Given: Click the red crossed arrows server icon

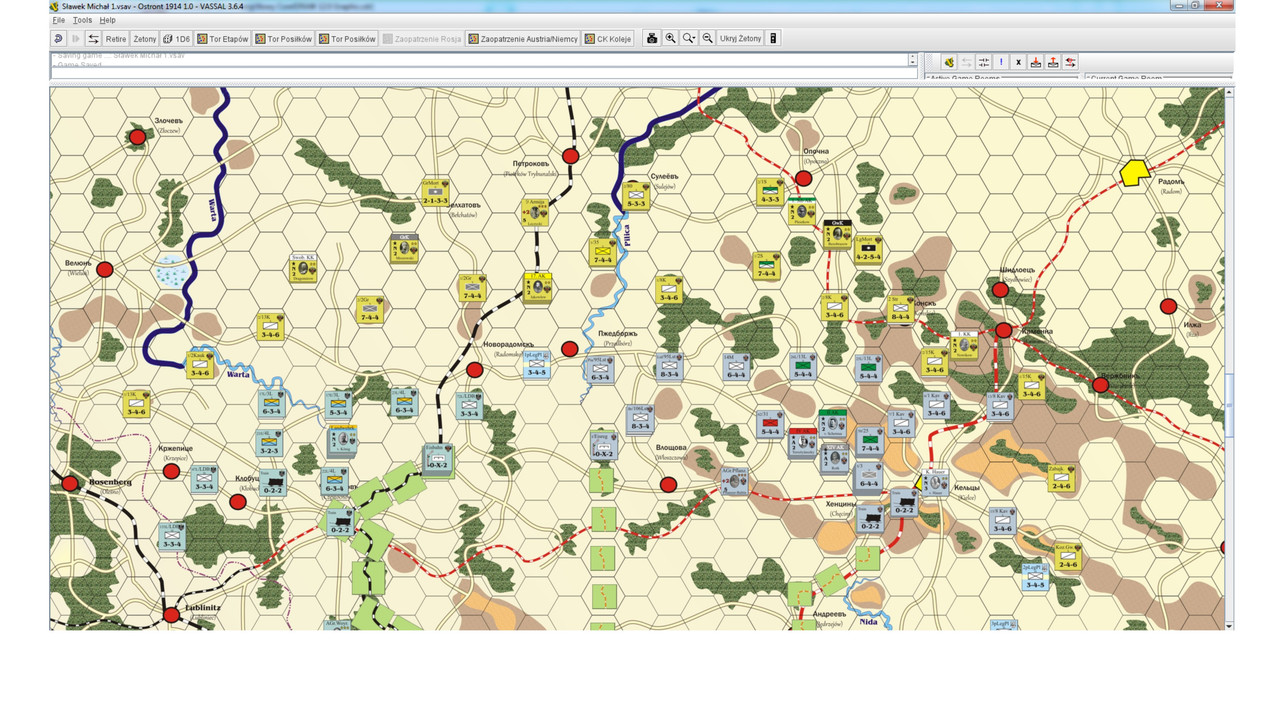Looking at the screenshot, I should (x=1071, y=62).
